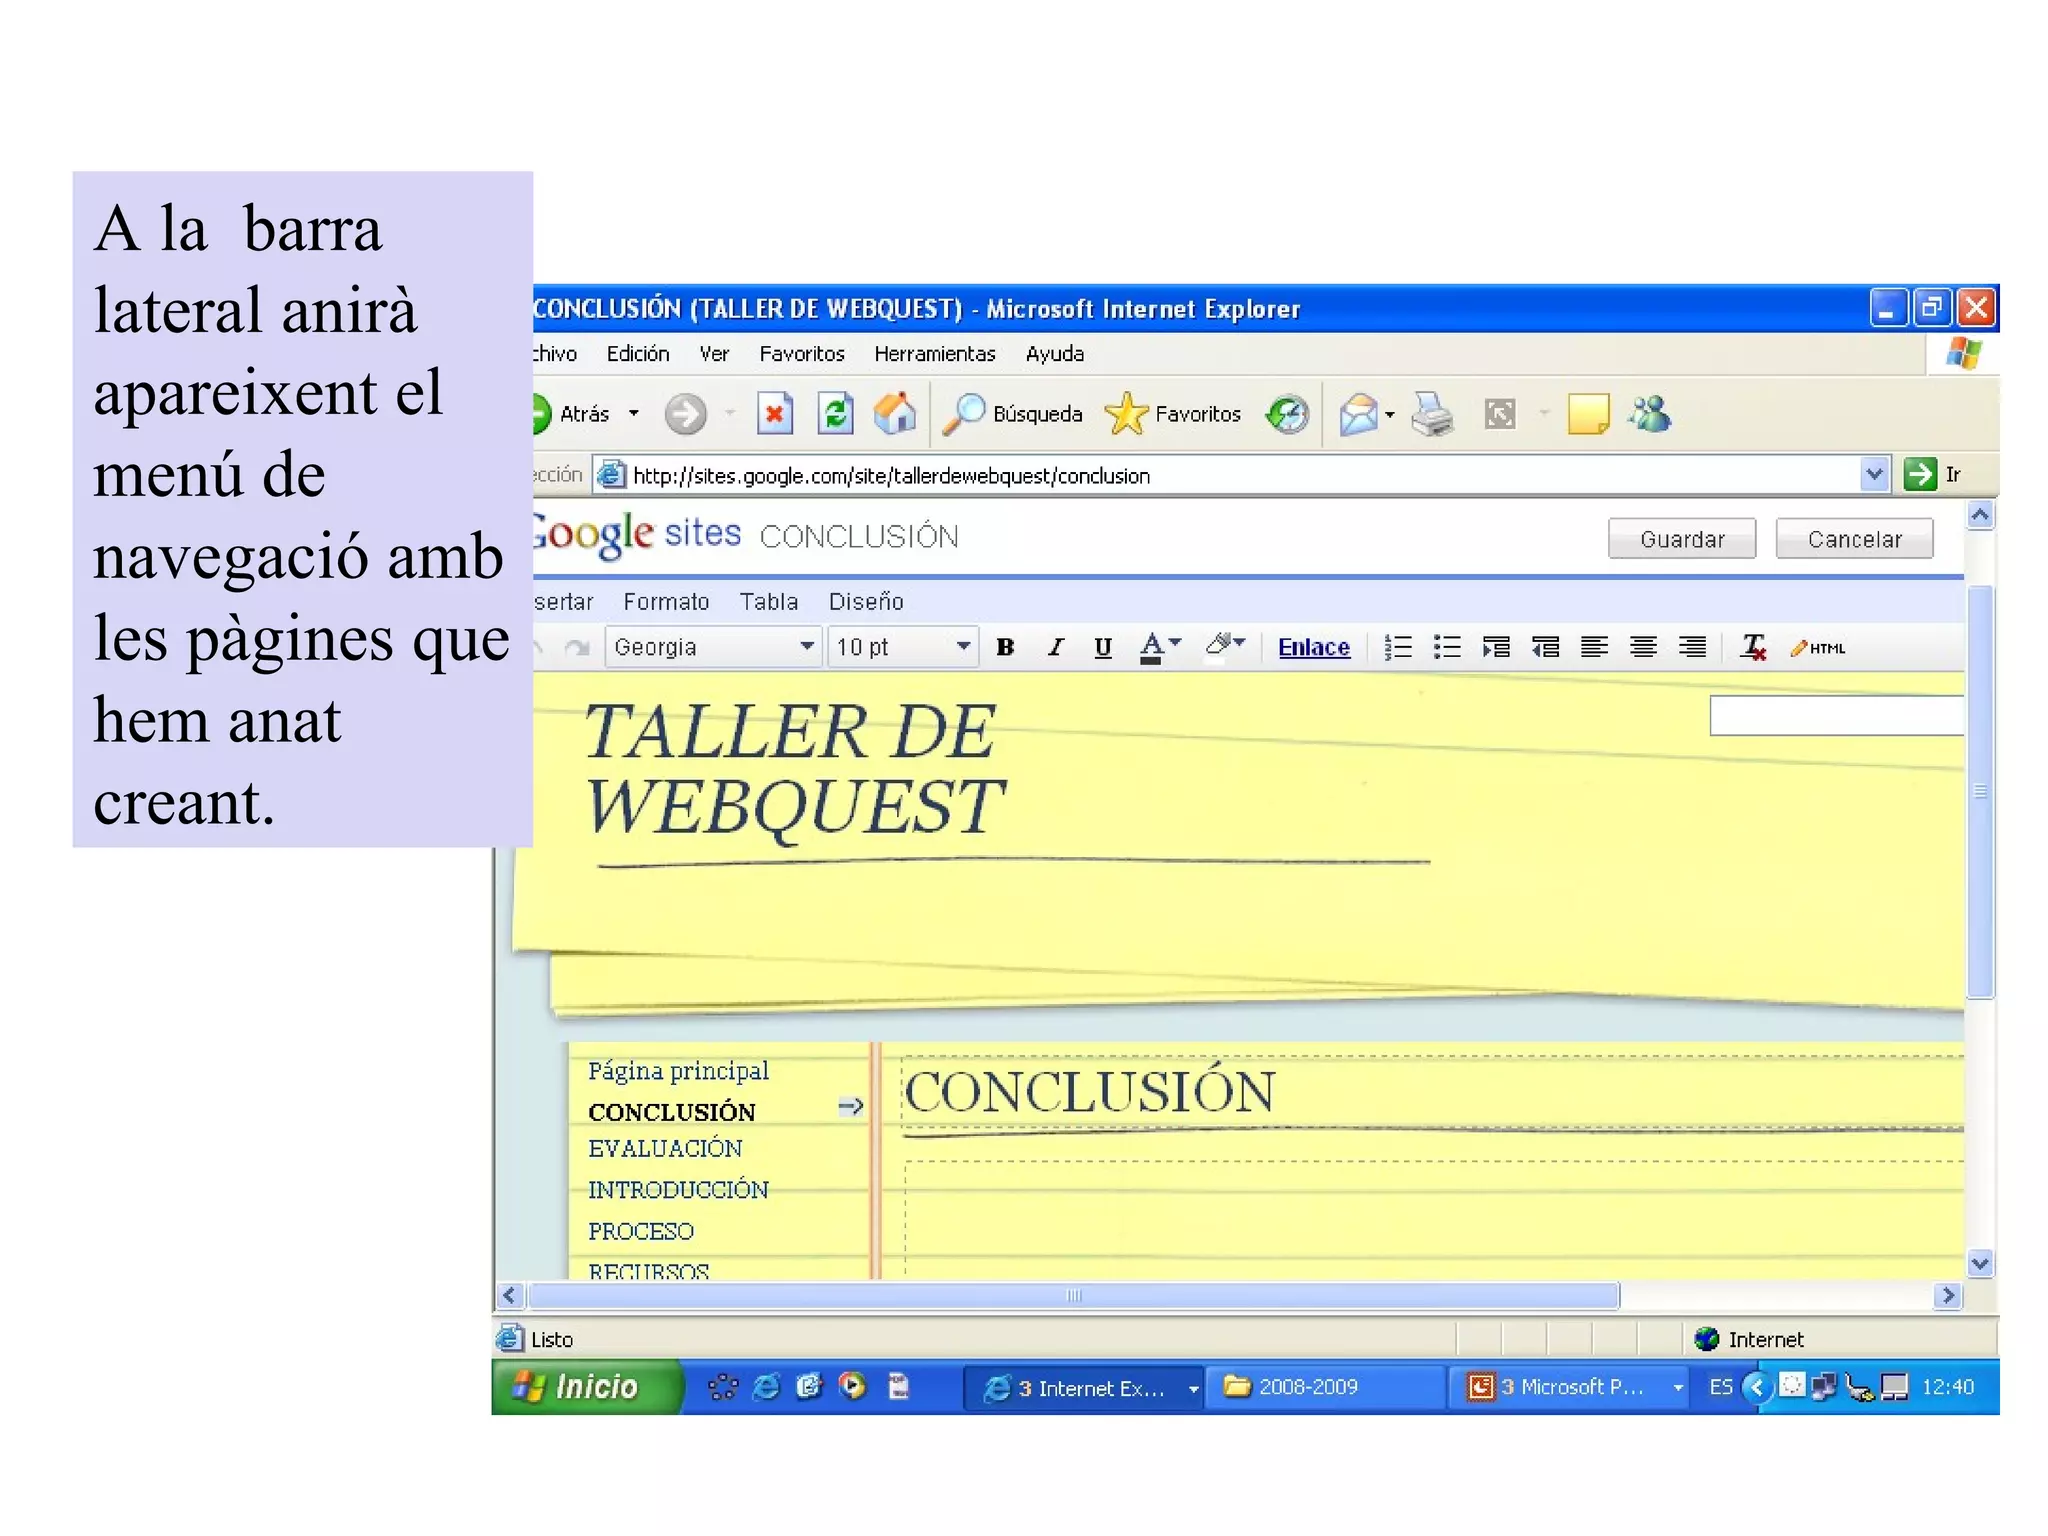Toggle underline formatting
This screenshot has width=2048, height=1536.
1103,647
